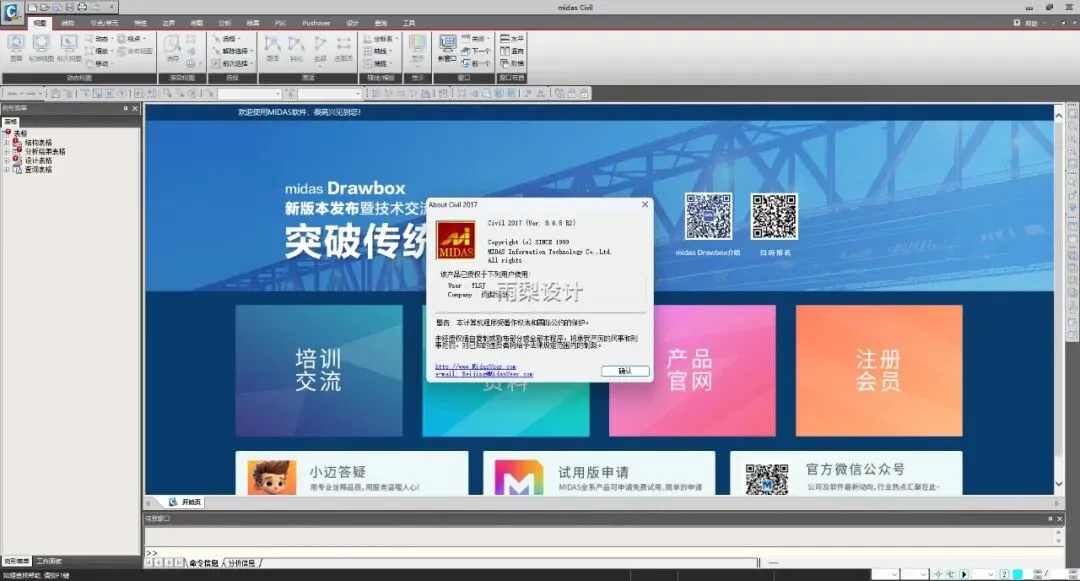Open the 移动 dropdown in ribbon

99,63
